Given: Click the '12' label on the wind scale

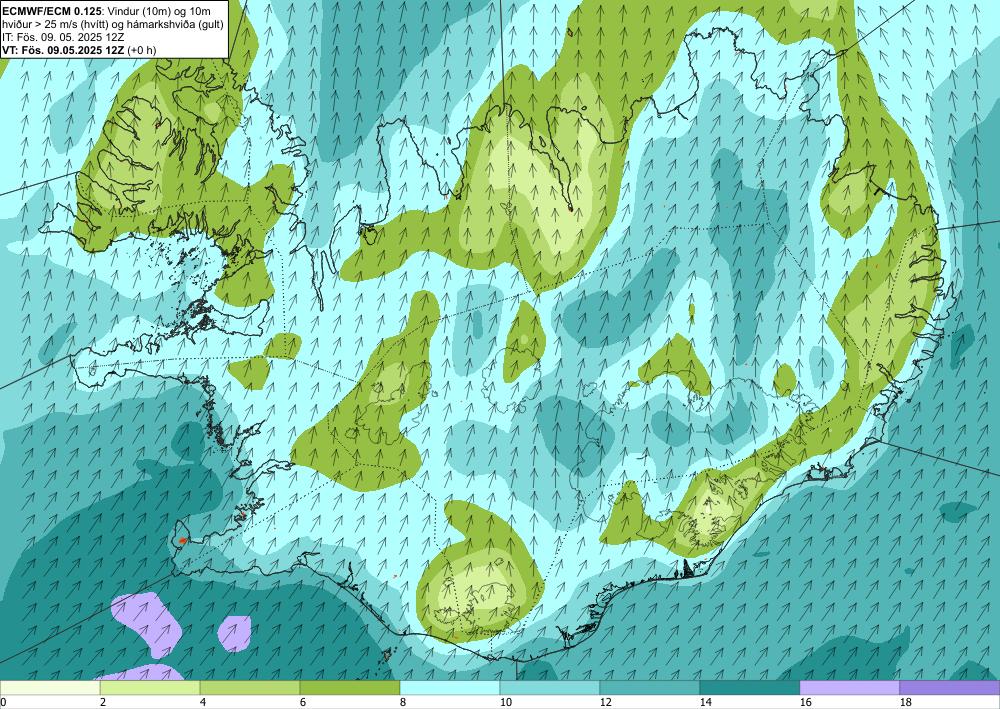Looking at the screenshot, I should 605,702.
